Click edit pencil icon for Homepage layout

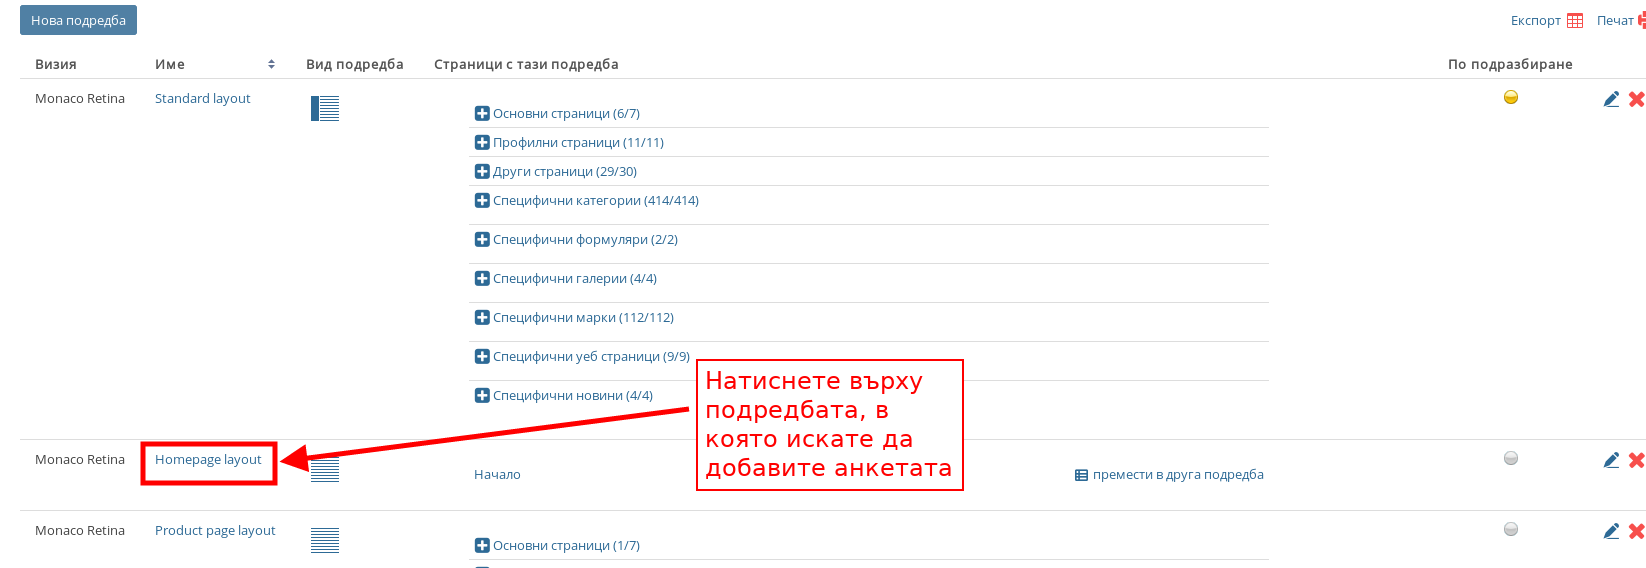pyautogui.click(x=1611, y=460)
